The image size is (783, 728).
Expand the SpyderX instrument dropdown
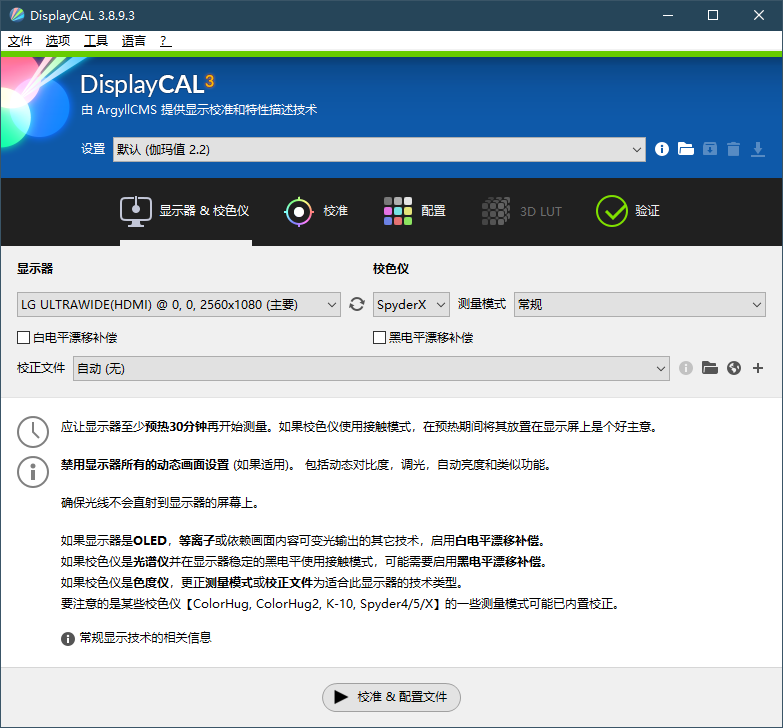pyautogui.click(x=411, y=305)
